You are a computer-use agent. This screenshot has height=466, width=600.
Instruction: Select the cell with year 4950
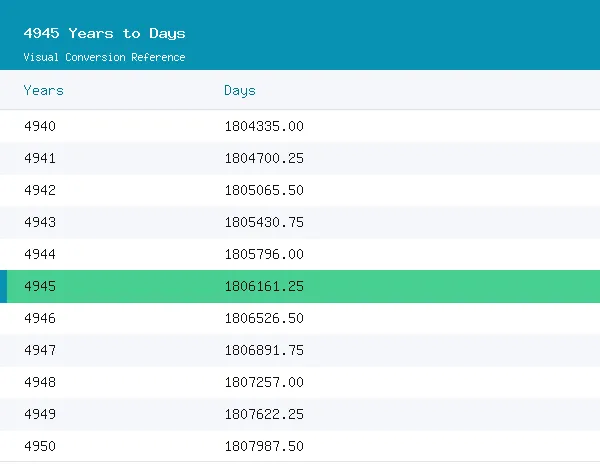tap(40, 446)
